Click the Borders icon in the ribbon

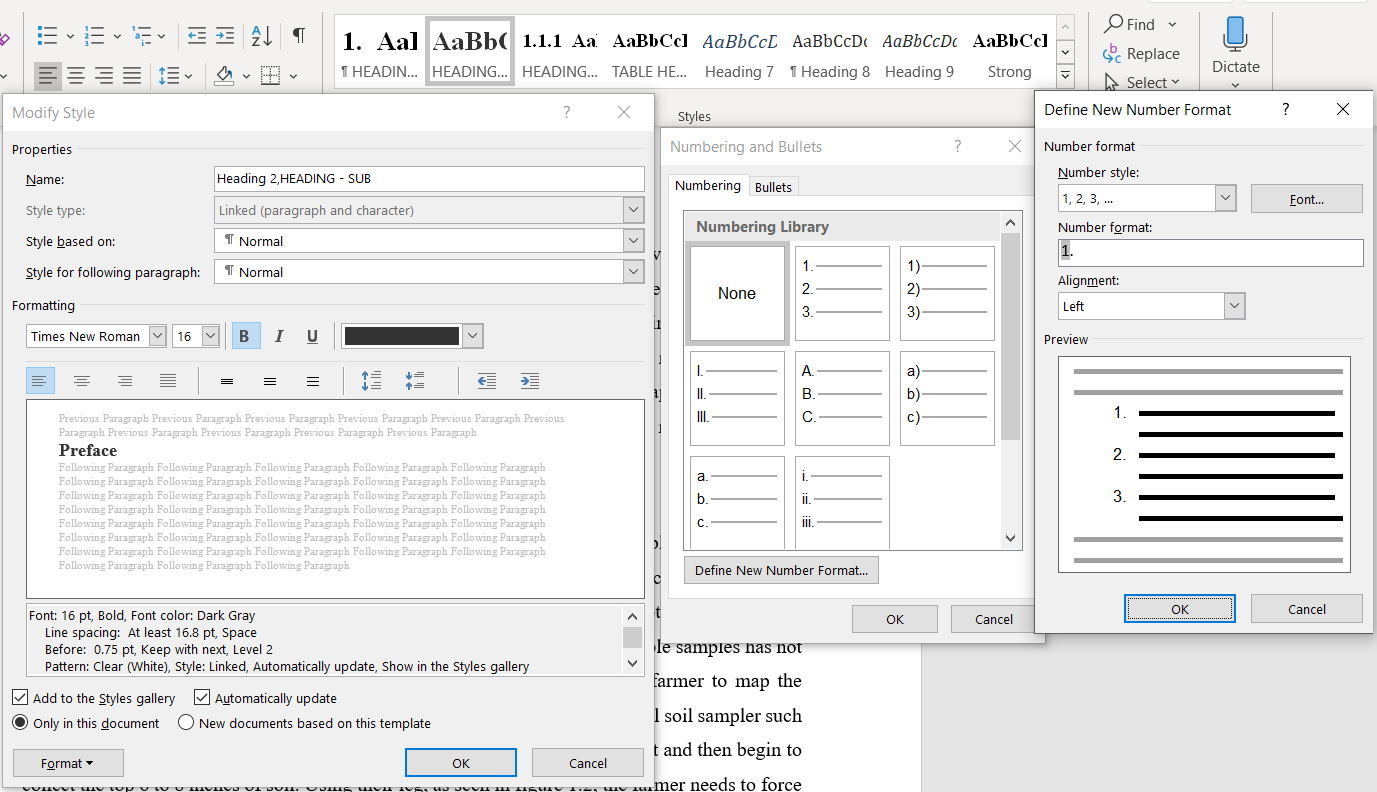tap(270, 75)
